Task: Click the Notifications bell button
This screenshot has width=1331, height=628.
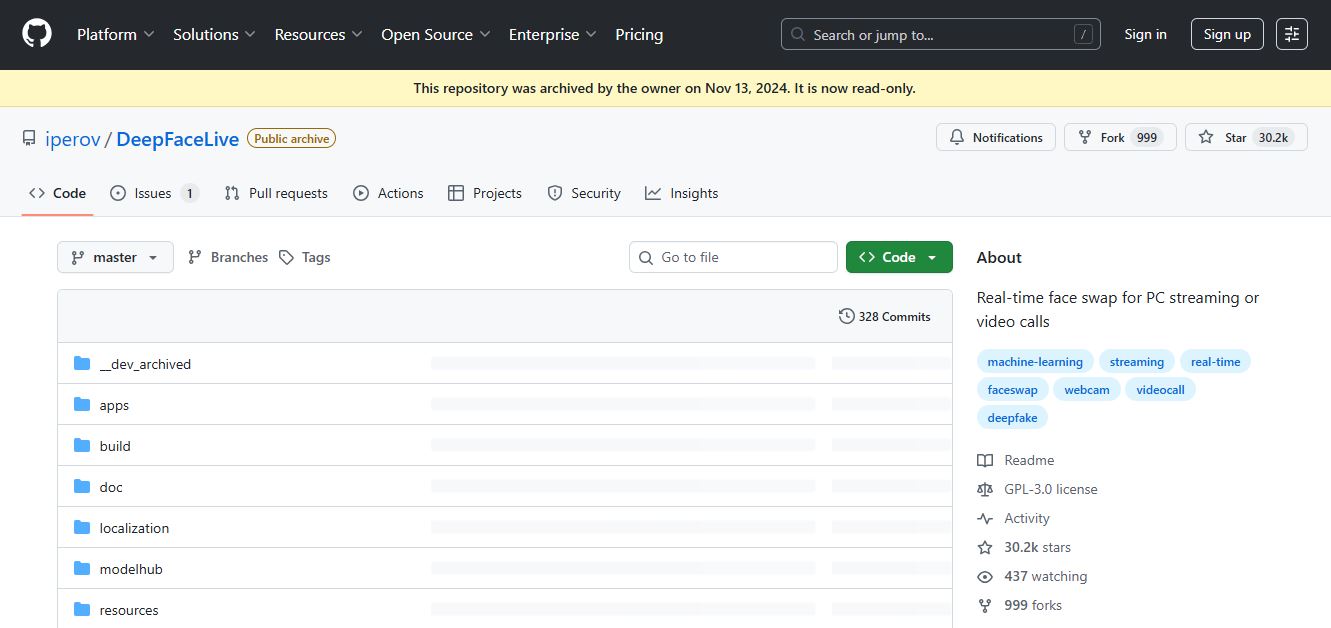Action: point(995,138)
